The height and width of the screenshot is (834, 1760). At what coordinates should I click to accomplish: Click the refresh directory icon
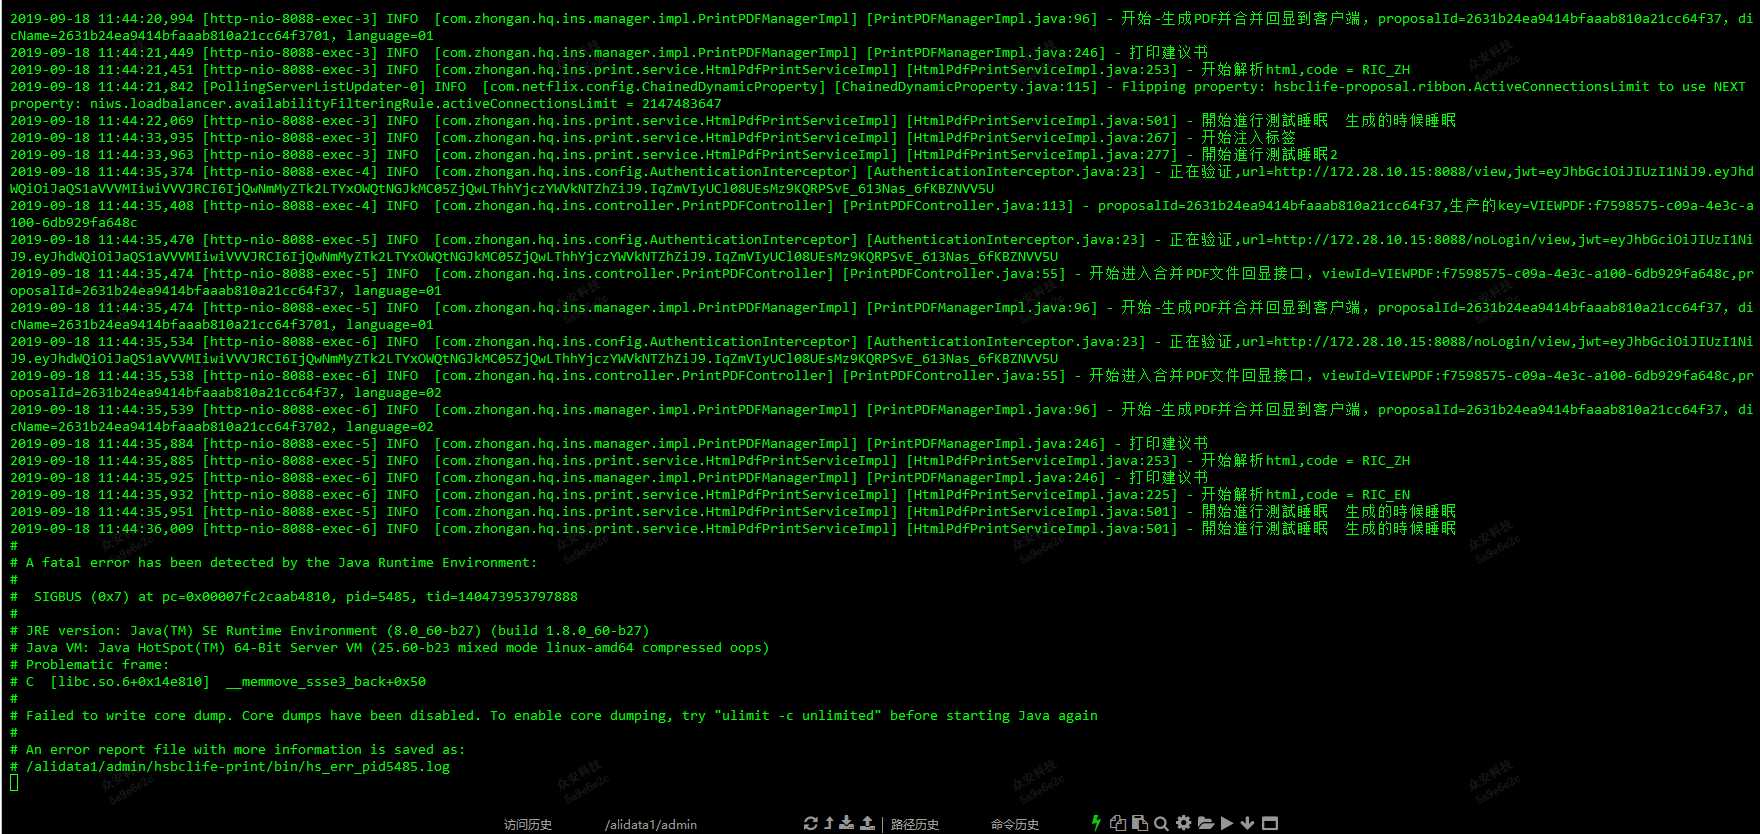810,823
